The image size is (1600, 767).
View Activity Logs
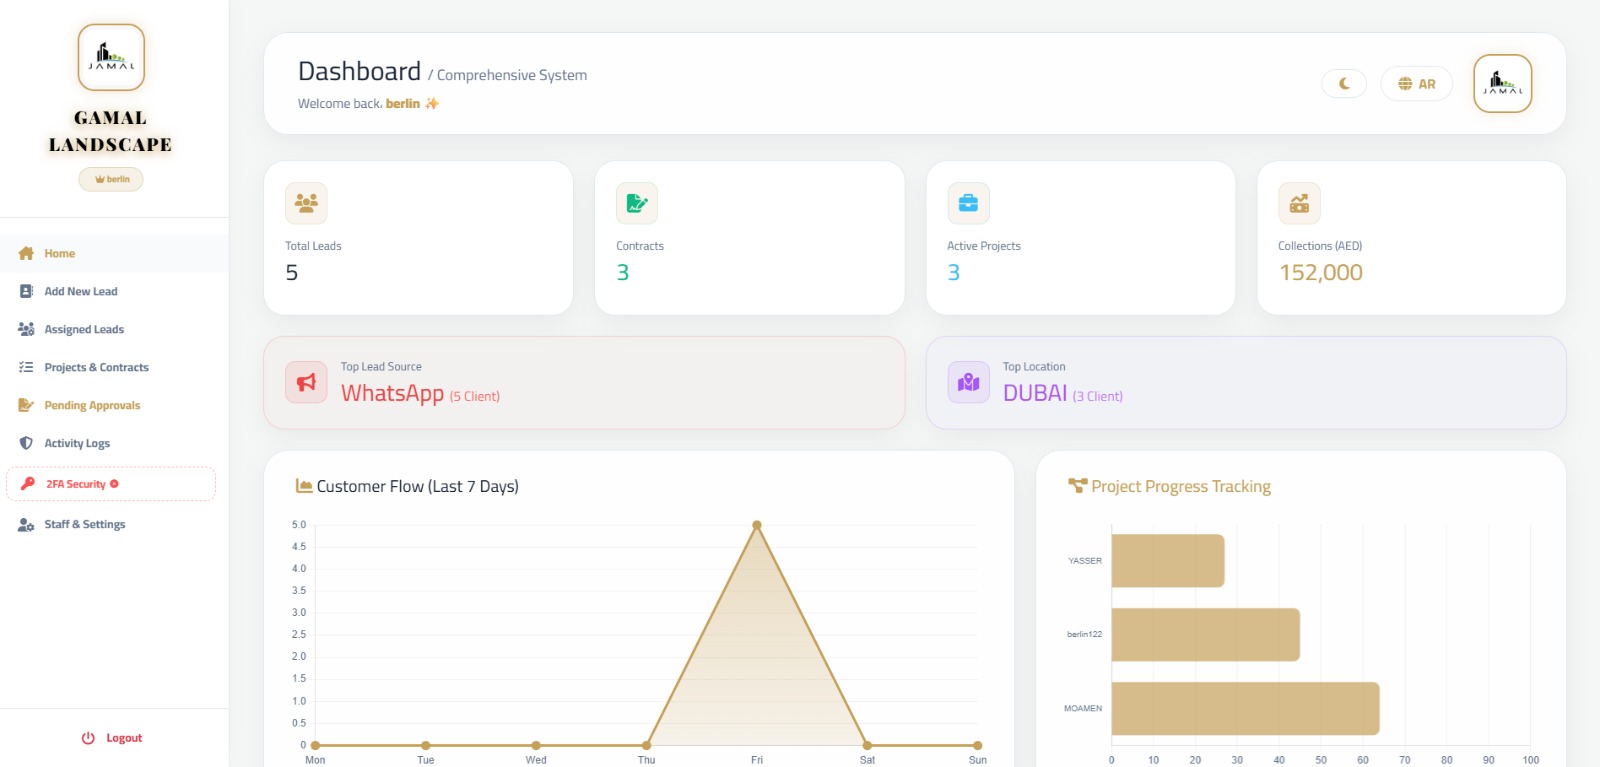point(77,444)
